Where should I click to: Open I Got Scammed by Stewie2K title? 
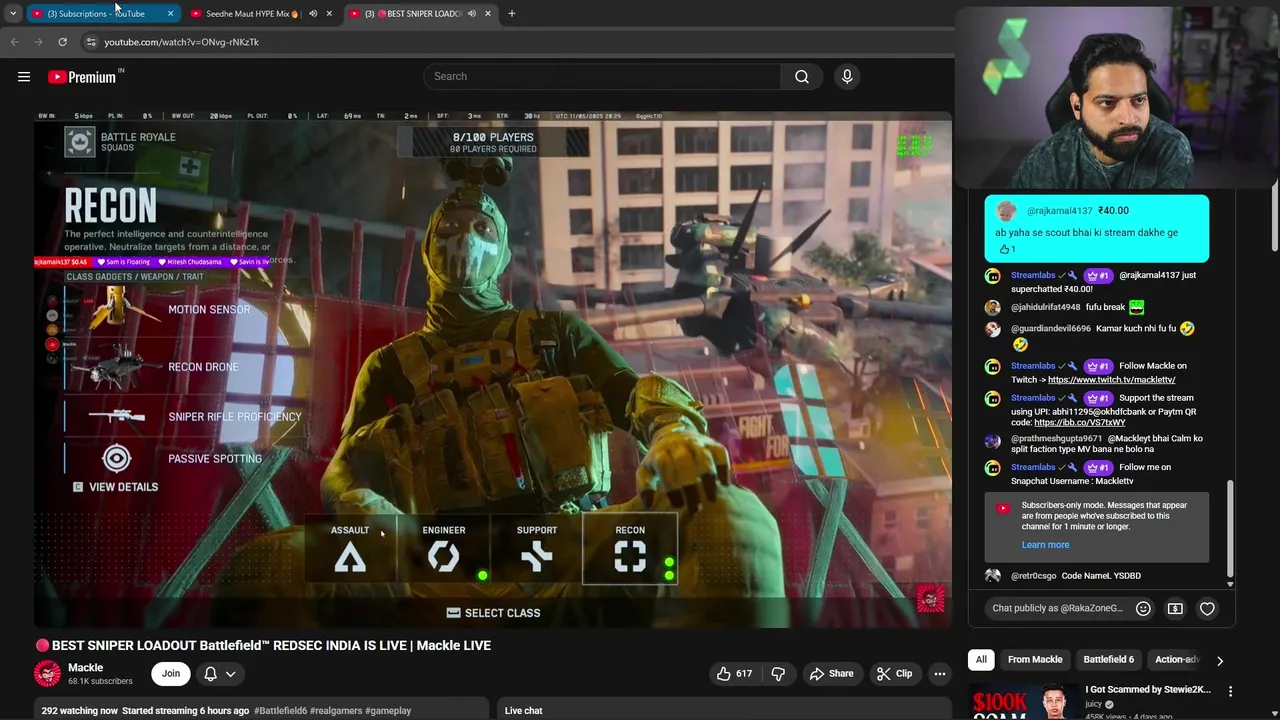tap(1148, 690)
